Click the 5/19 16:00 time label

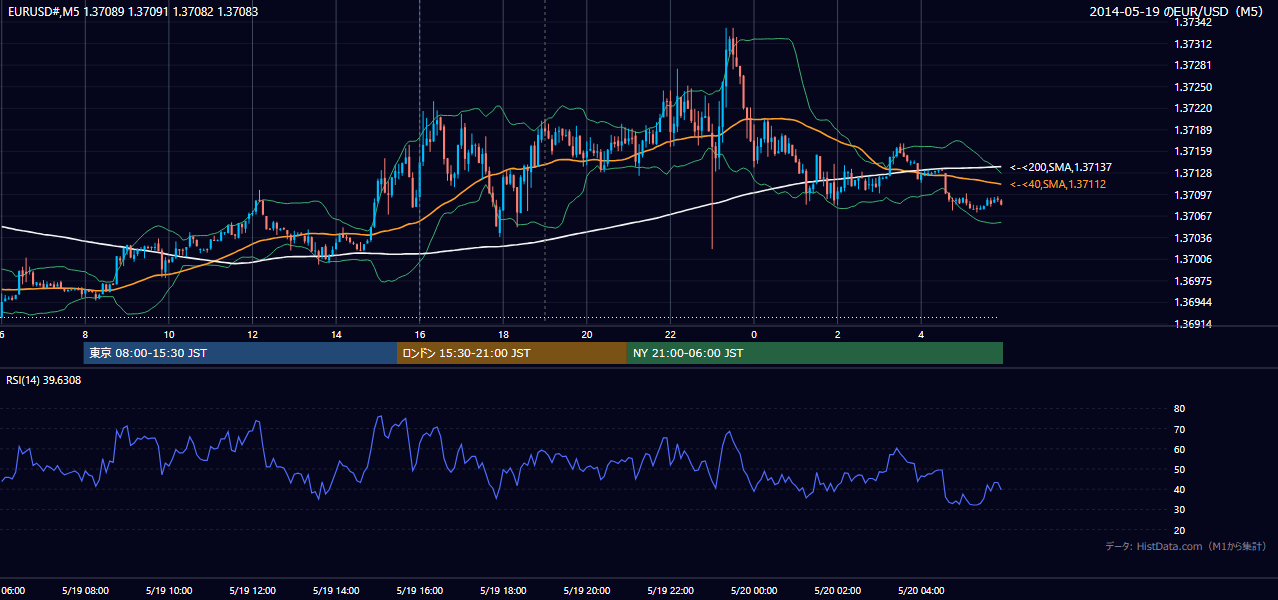(419, 590)
